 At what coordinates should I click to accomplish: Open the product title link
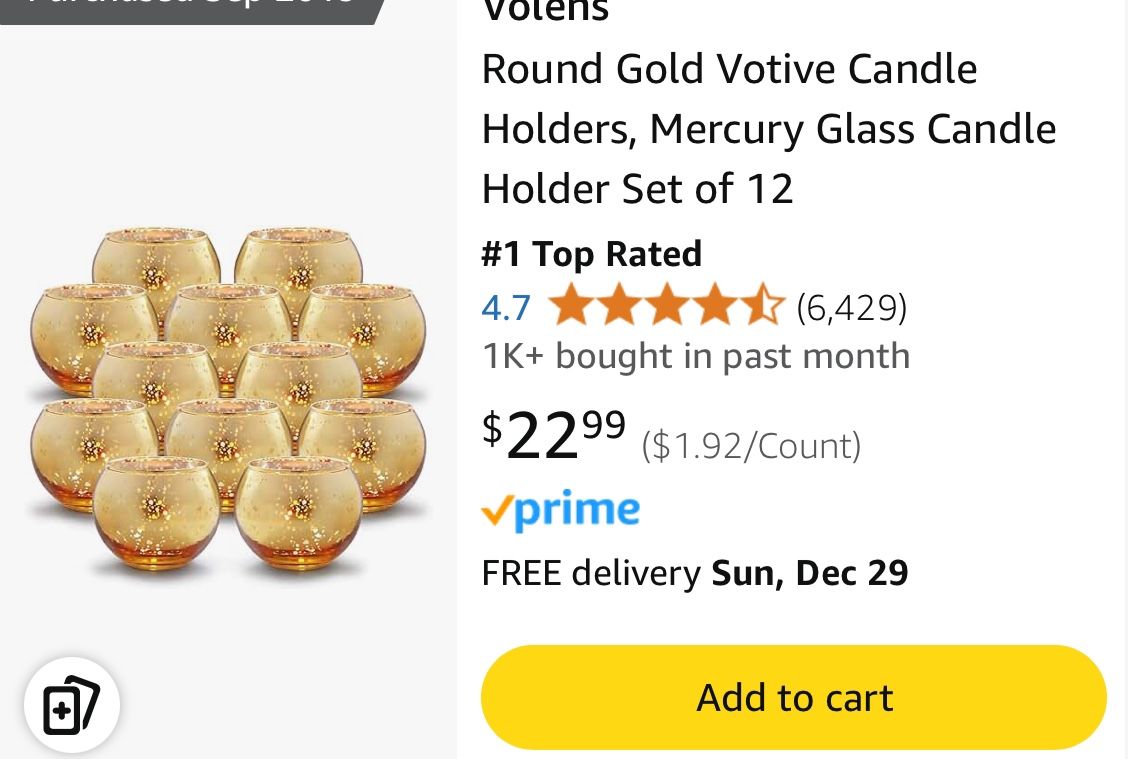pos(768,128)
